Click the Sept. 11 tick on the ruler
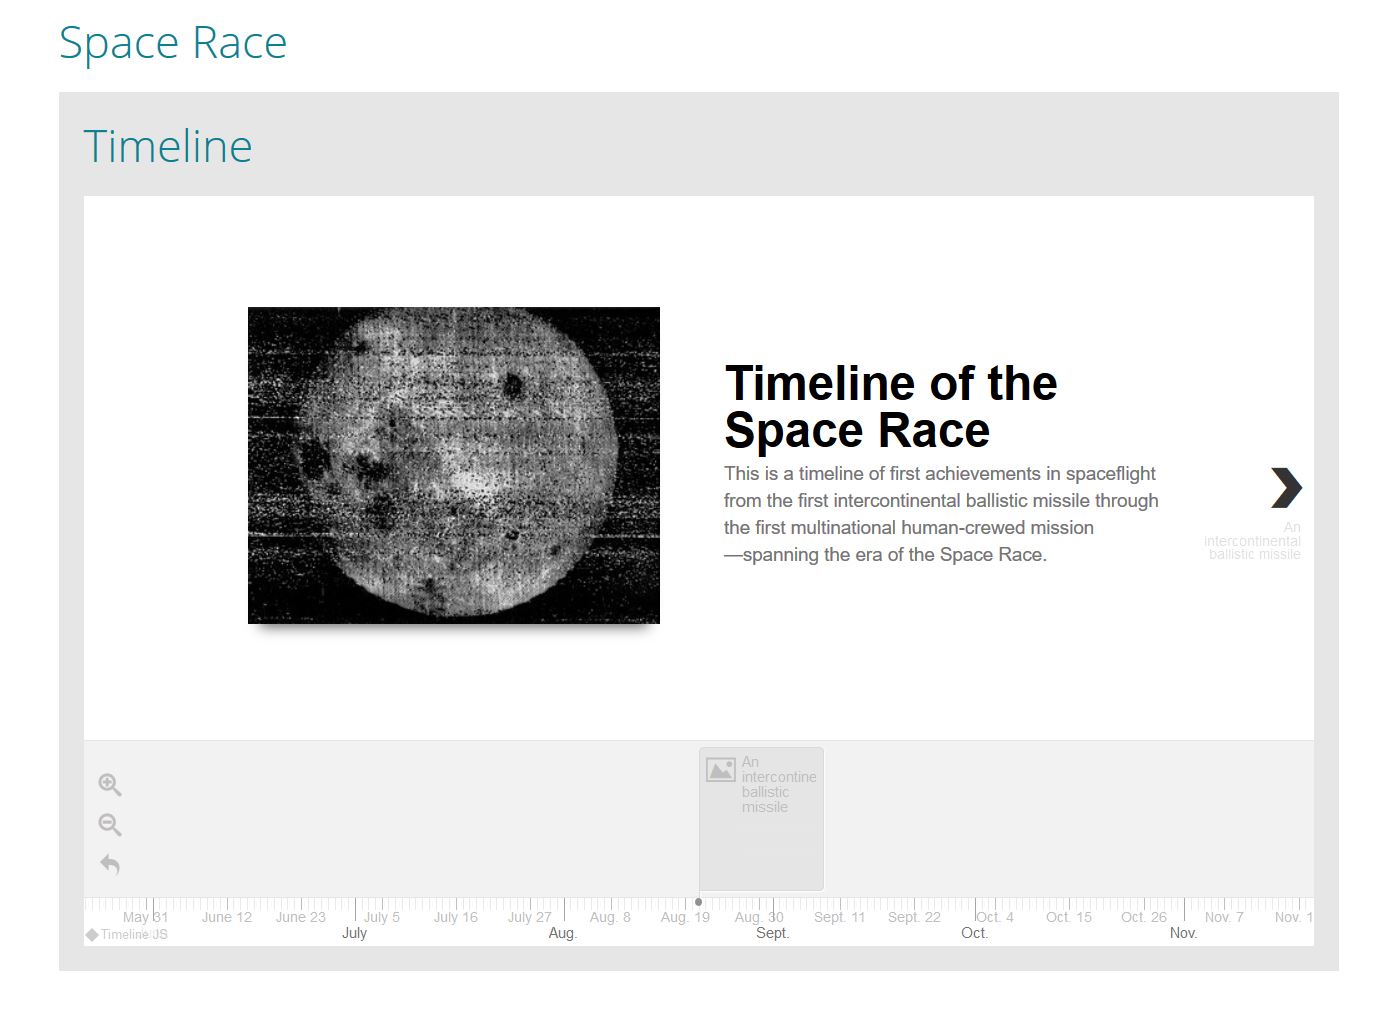The image size is (1374, 1015). pyautogui.click(x=839, y=916)
